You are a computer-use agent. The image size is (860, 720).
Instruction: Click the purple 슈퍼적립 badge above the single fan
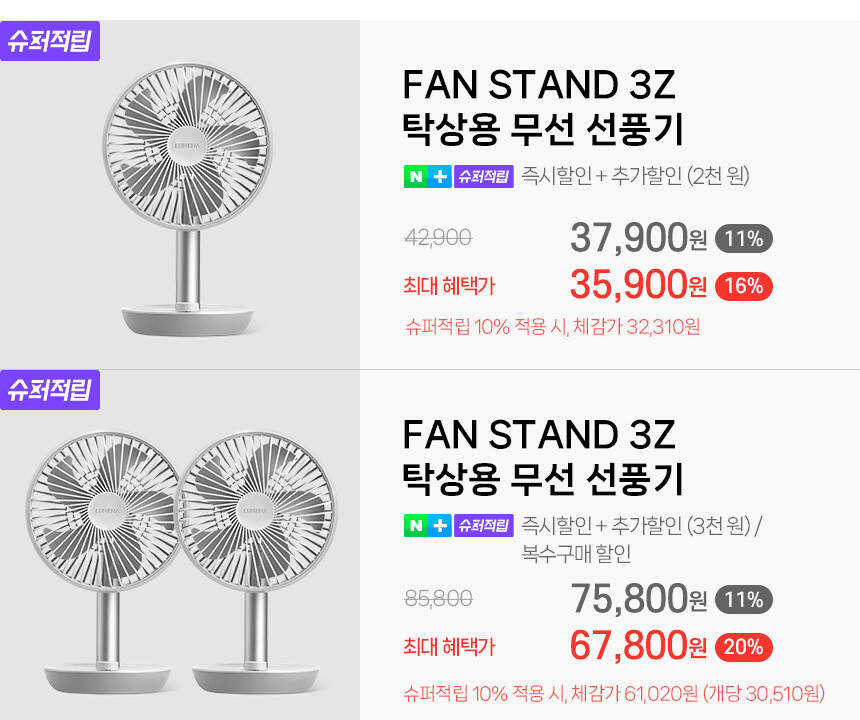[x=50, y=42]
